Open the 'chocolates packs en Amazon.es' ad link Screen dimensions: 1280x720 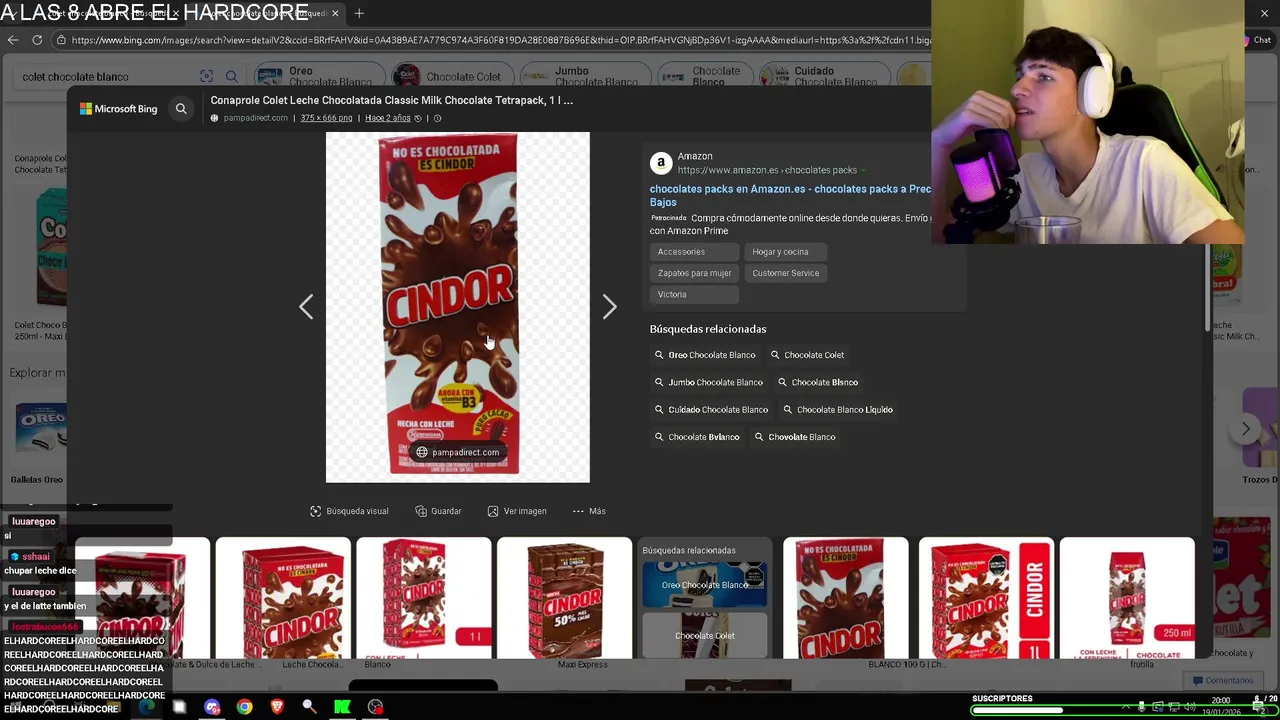[x=790, y=195]
